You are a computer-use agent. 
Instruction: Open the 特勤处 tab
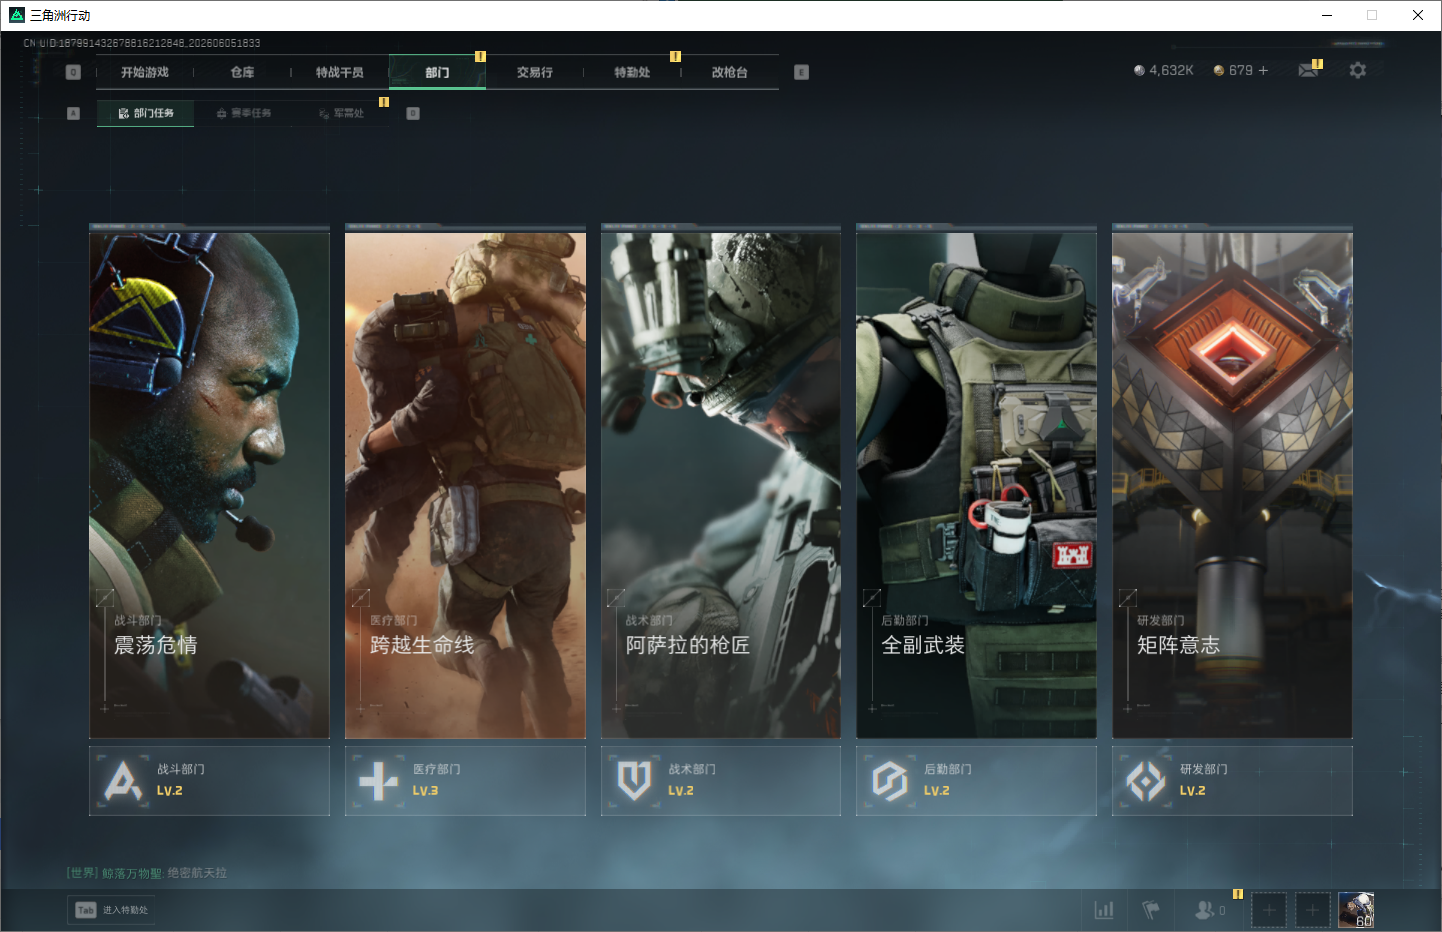point(632,72)
